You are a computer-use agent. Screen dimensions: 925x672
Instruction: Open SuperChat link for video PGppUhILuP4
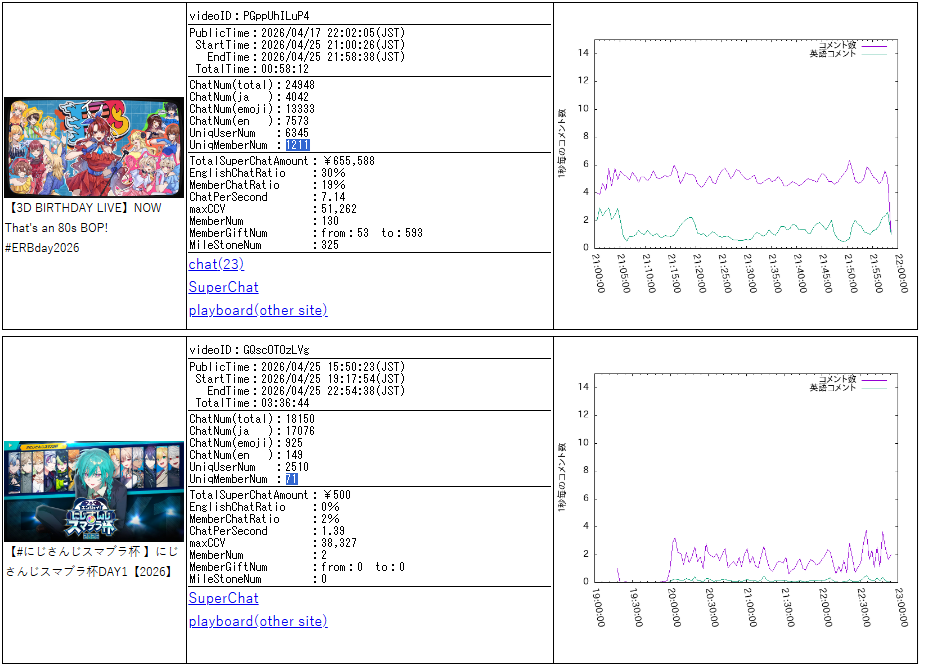224,288
